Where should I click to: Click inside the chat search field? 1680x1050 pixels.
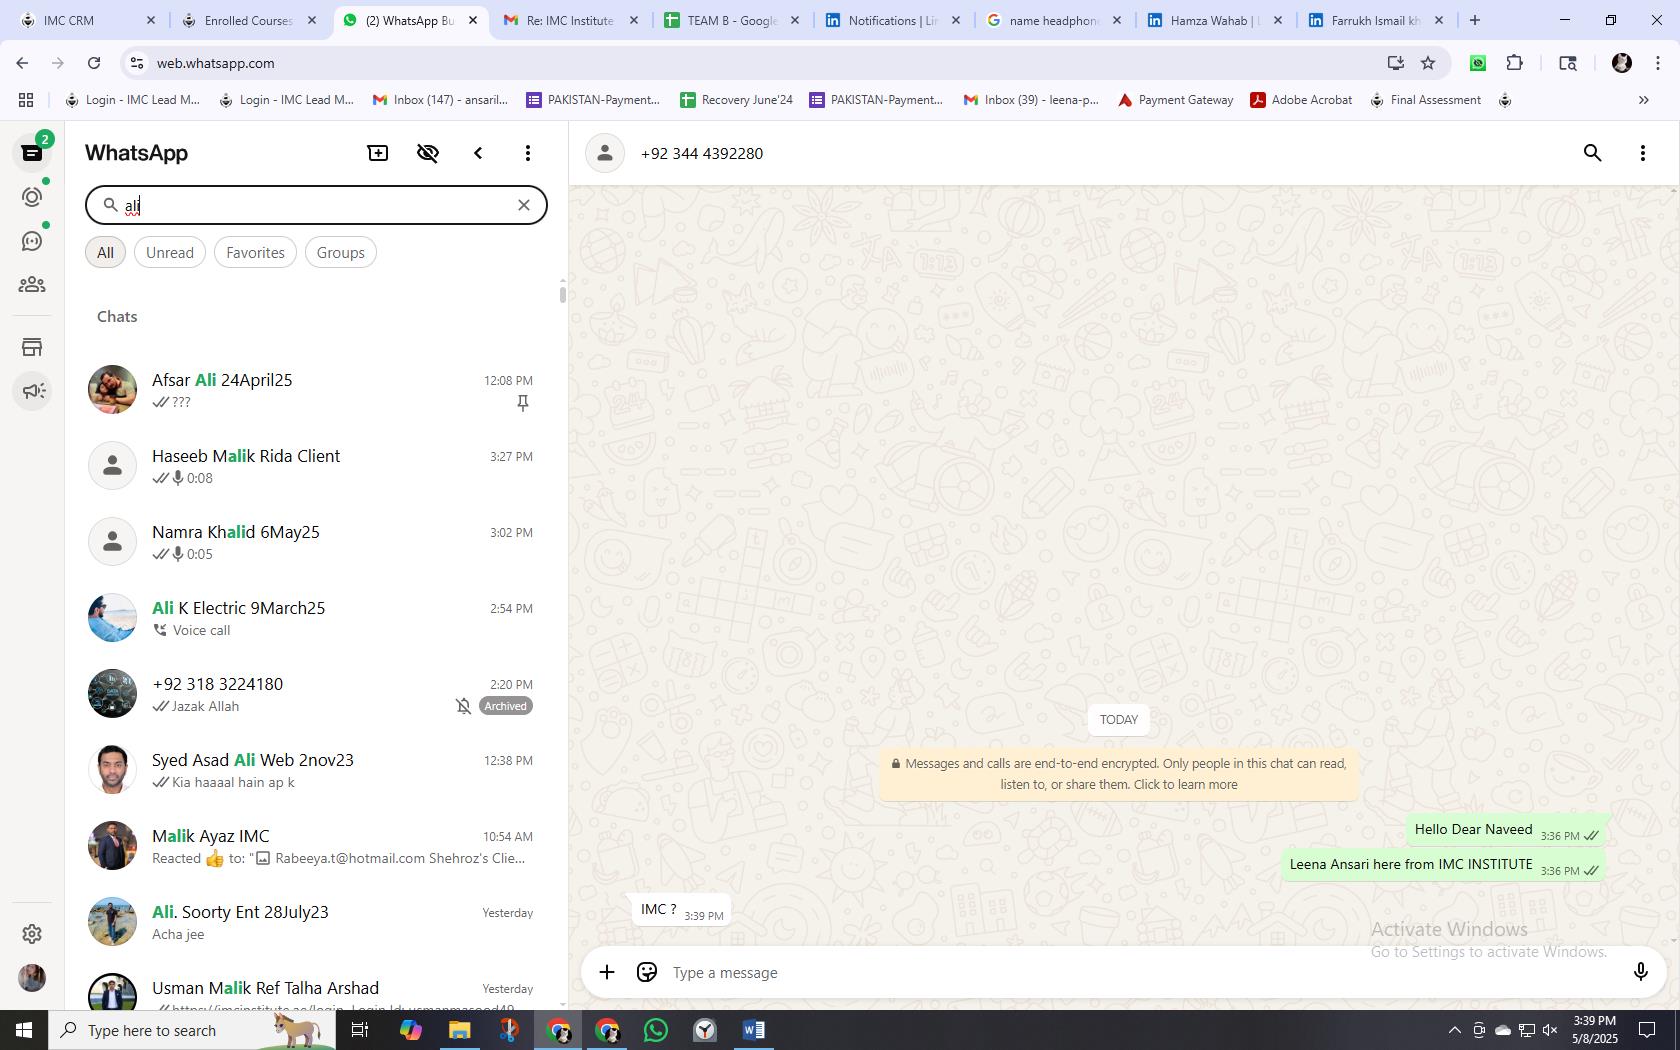click(316, 205)
